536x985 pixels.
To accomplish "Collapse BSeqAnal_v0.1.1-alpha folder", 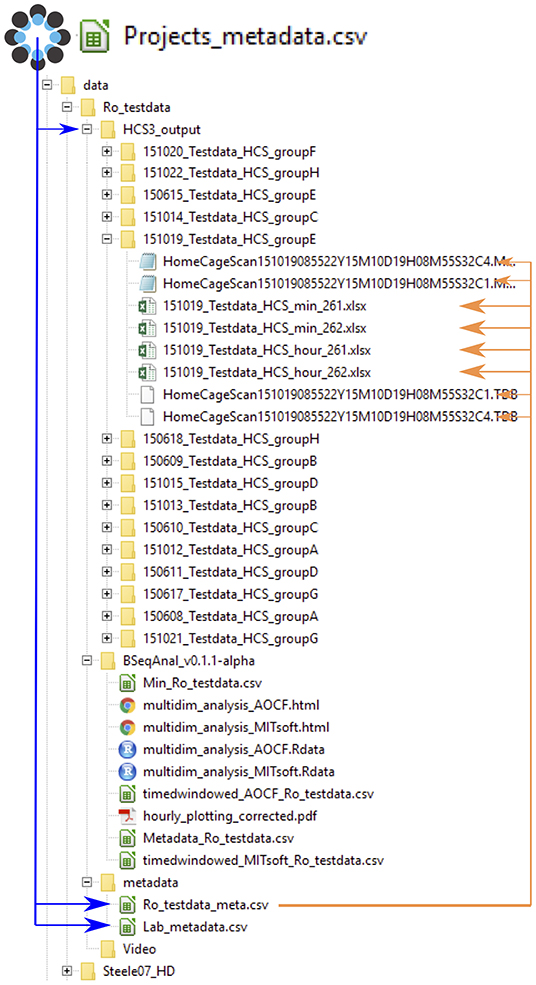I will [87, 660].
